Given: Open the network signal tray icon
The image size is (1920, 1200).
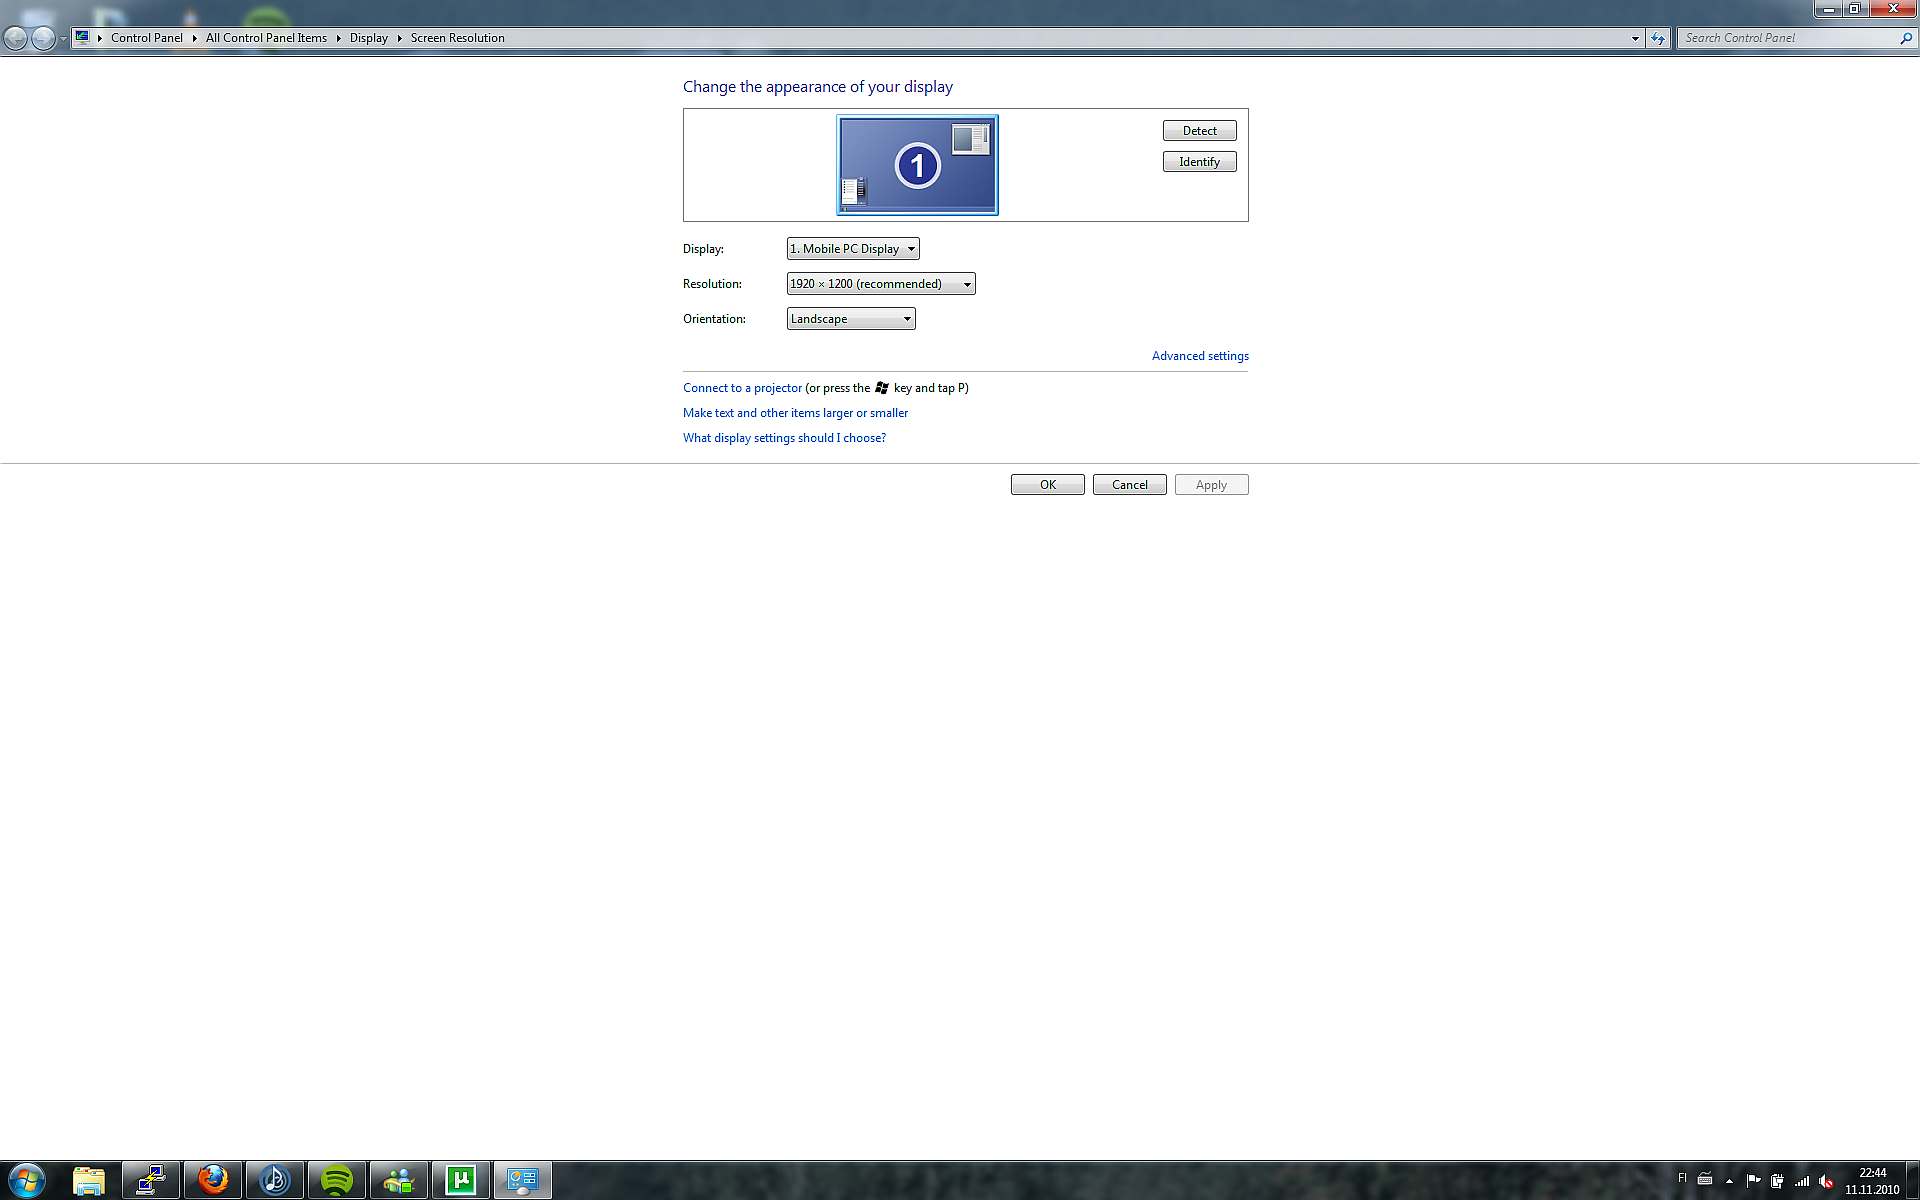Looking at the screenshot, I should pos(1802,1181).
